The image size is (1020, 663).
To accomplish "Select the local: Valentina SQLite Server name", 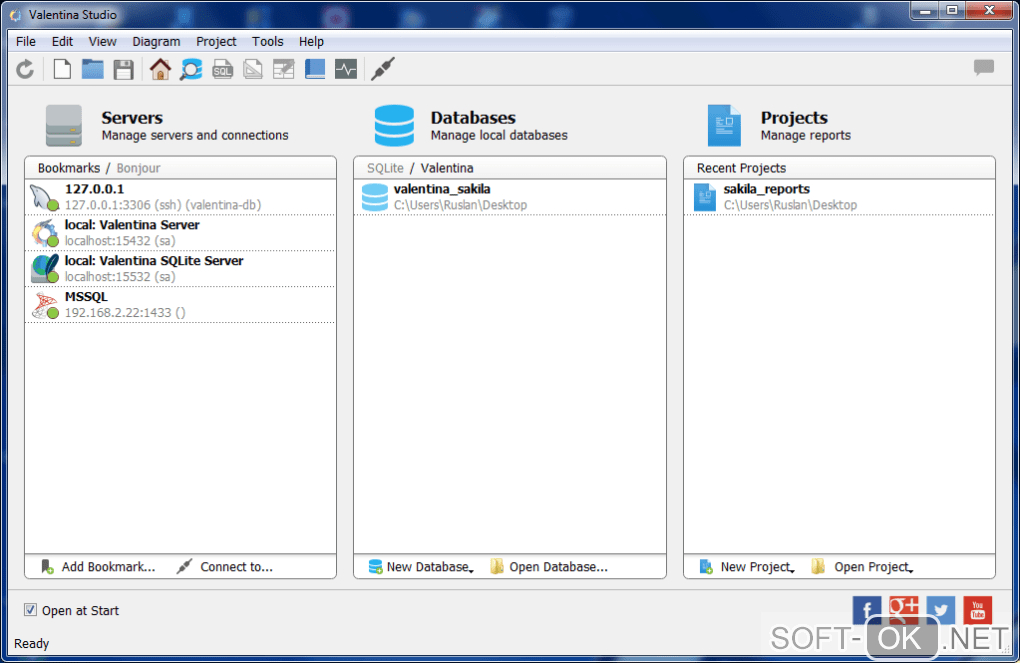I will [x=154, y=261].
